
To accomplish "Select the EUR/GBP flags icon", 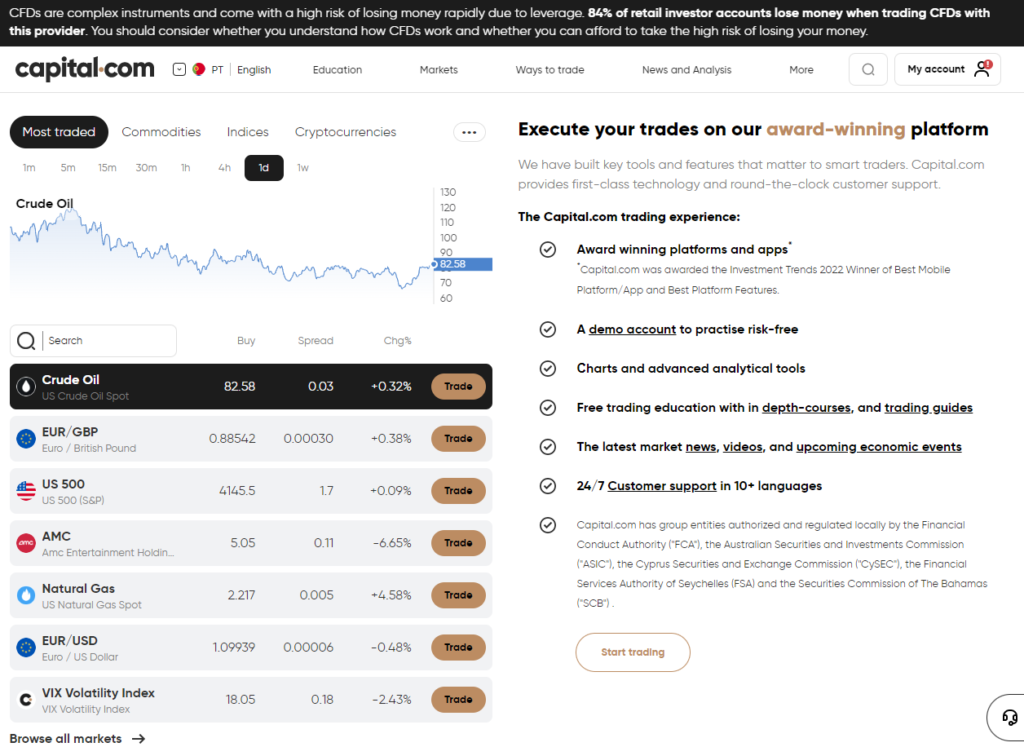I will [x=25, y=438].
